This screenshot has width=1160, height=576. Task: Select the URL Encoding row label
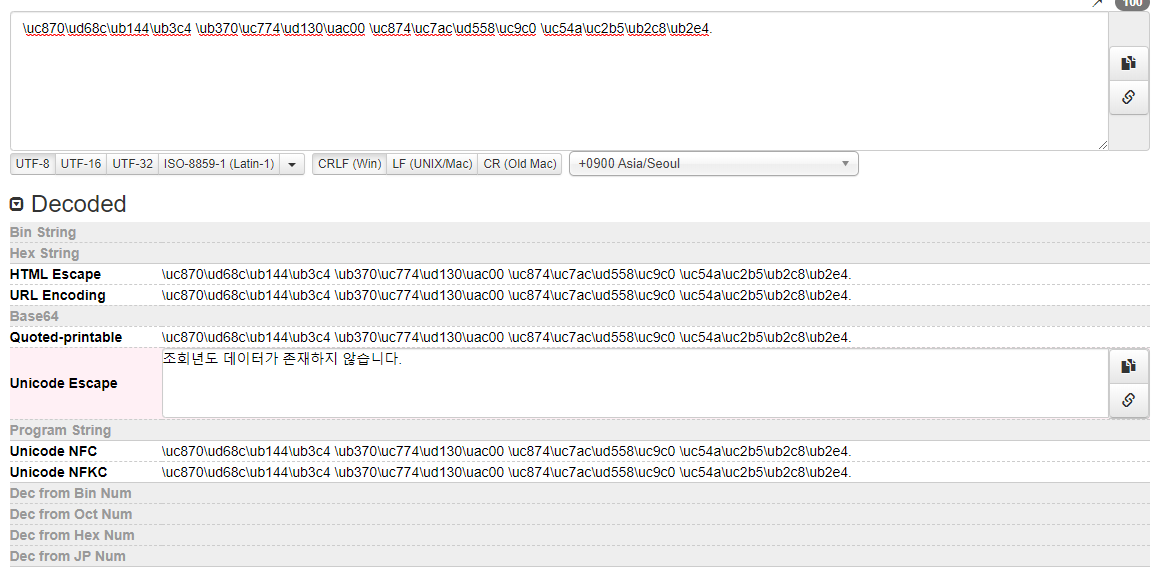click(58, 295)
